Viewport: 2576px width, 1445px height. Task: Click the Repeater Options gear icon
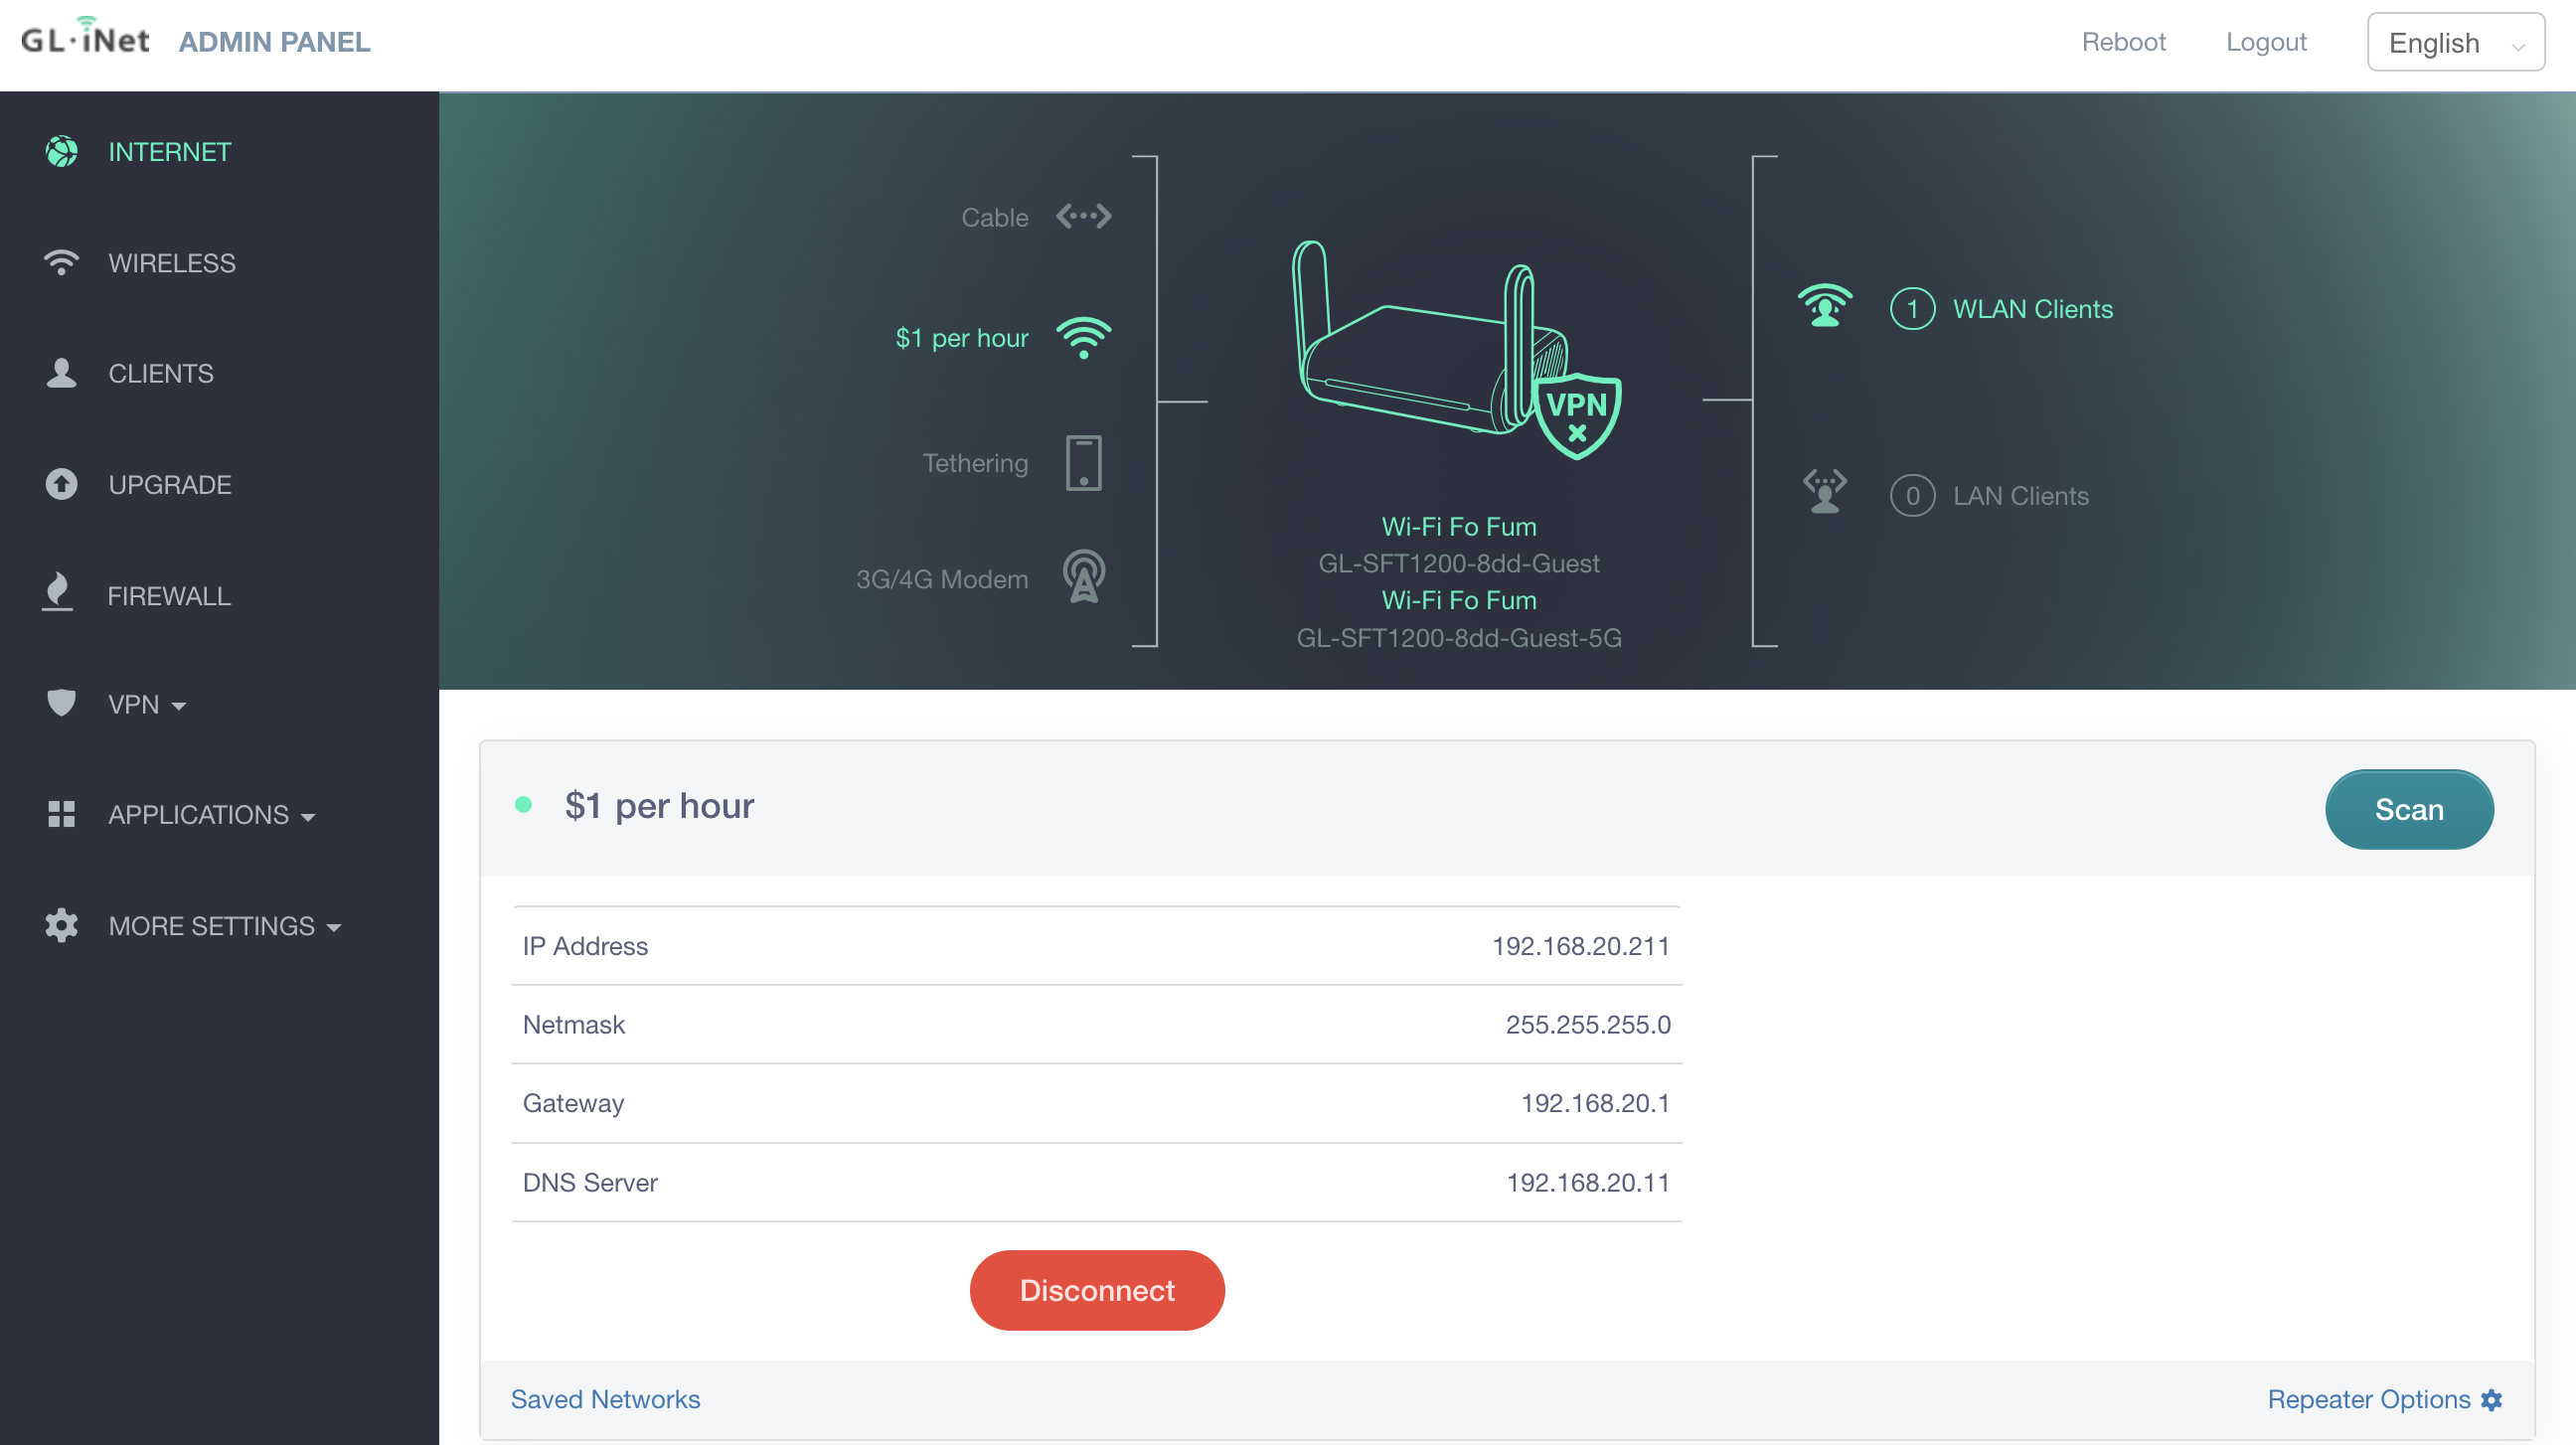[2492, 1400]
